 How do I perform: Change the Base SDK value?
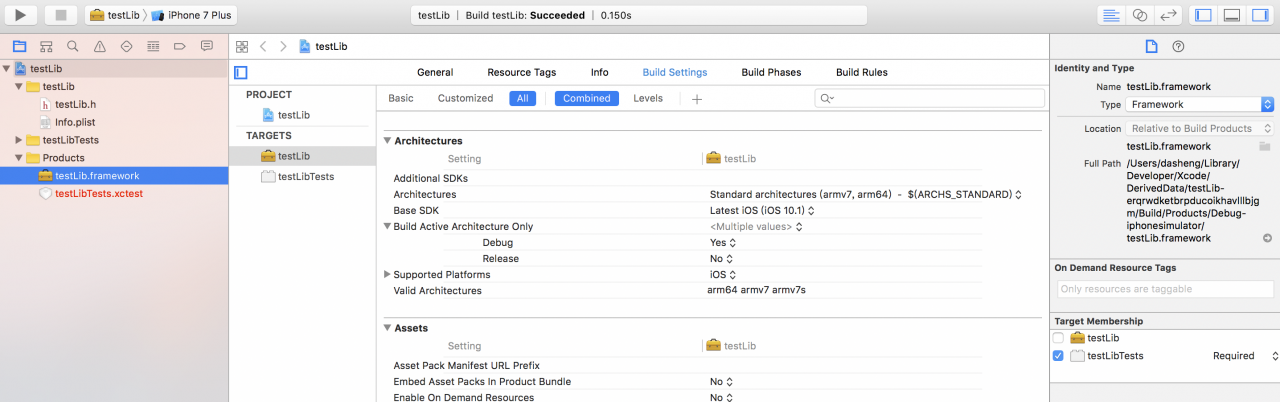coord(762,210)
